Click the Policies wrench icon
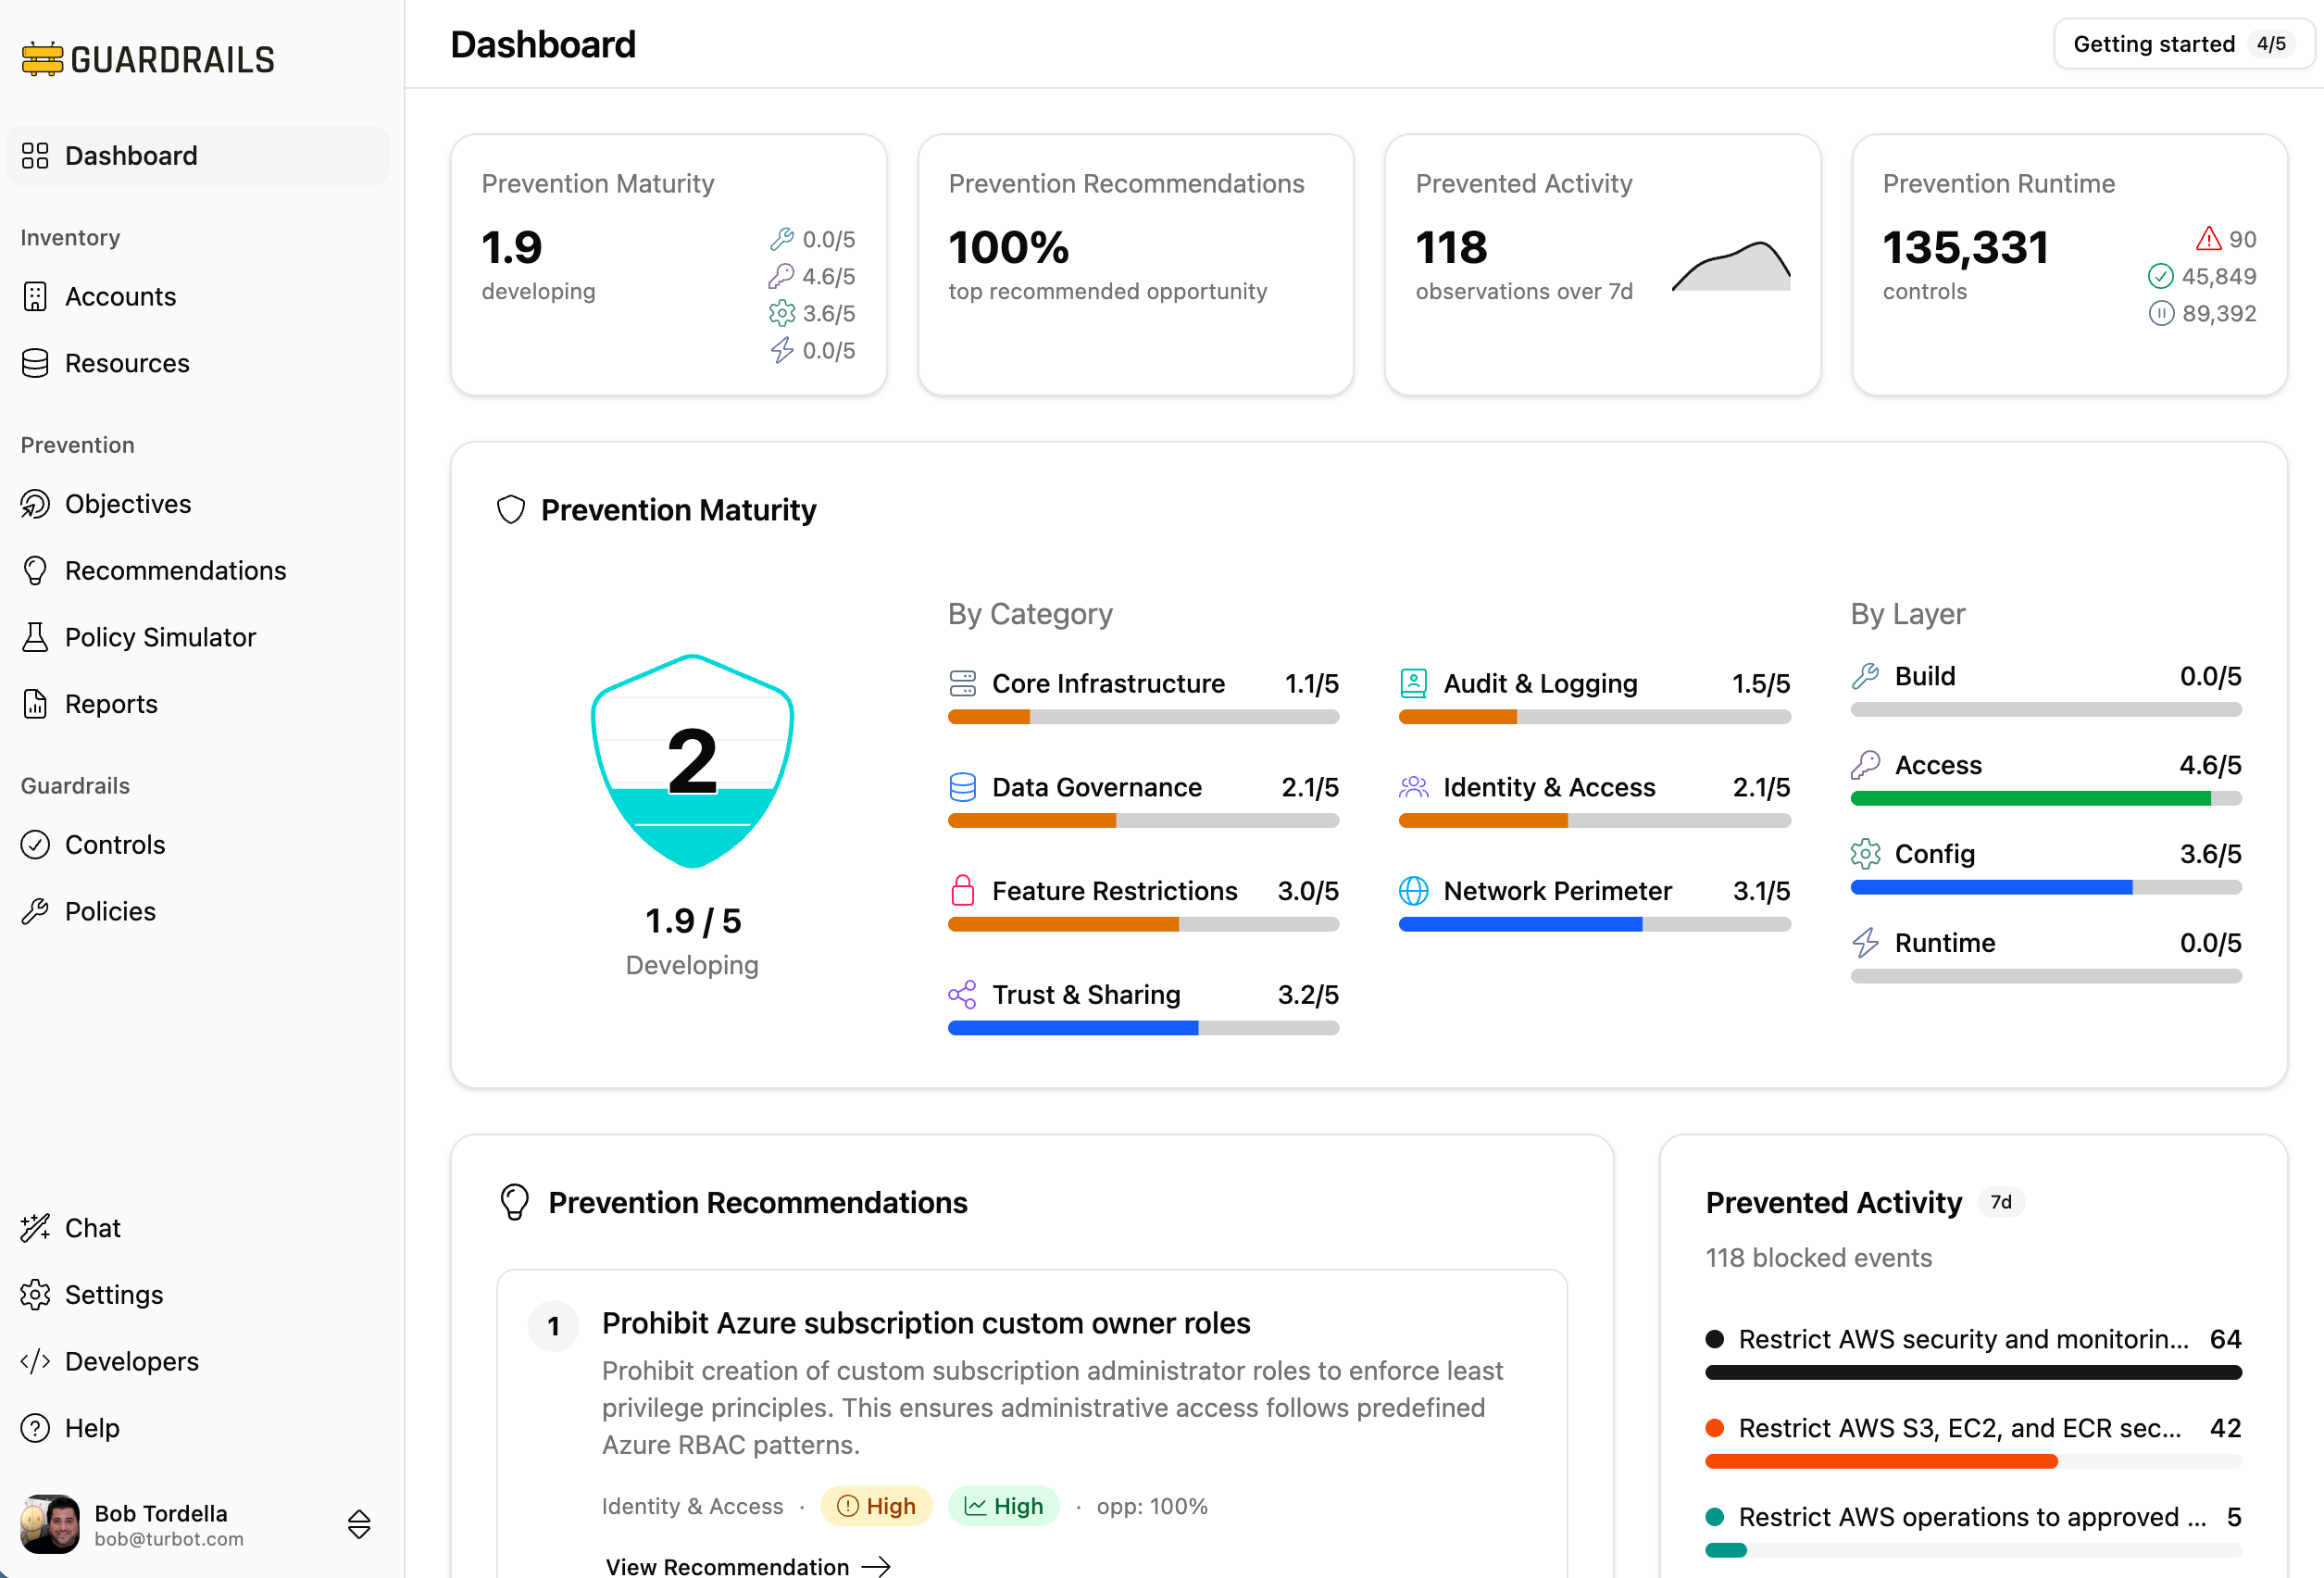The image size is (2324, 1578). click(35, 911)
